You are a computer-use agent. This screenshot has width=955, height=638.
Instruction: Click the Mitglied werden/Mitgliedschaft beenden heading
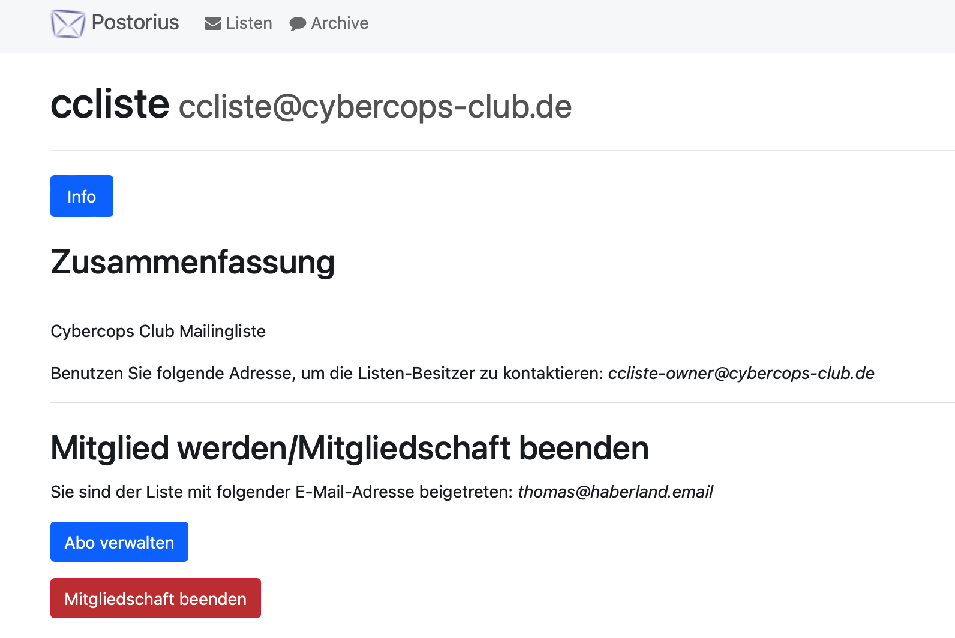(x=349, y=448)
